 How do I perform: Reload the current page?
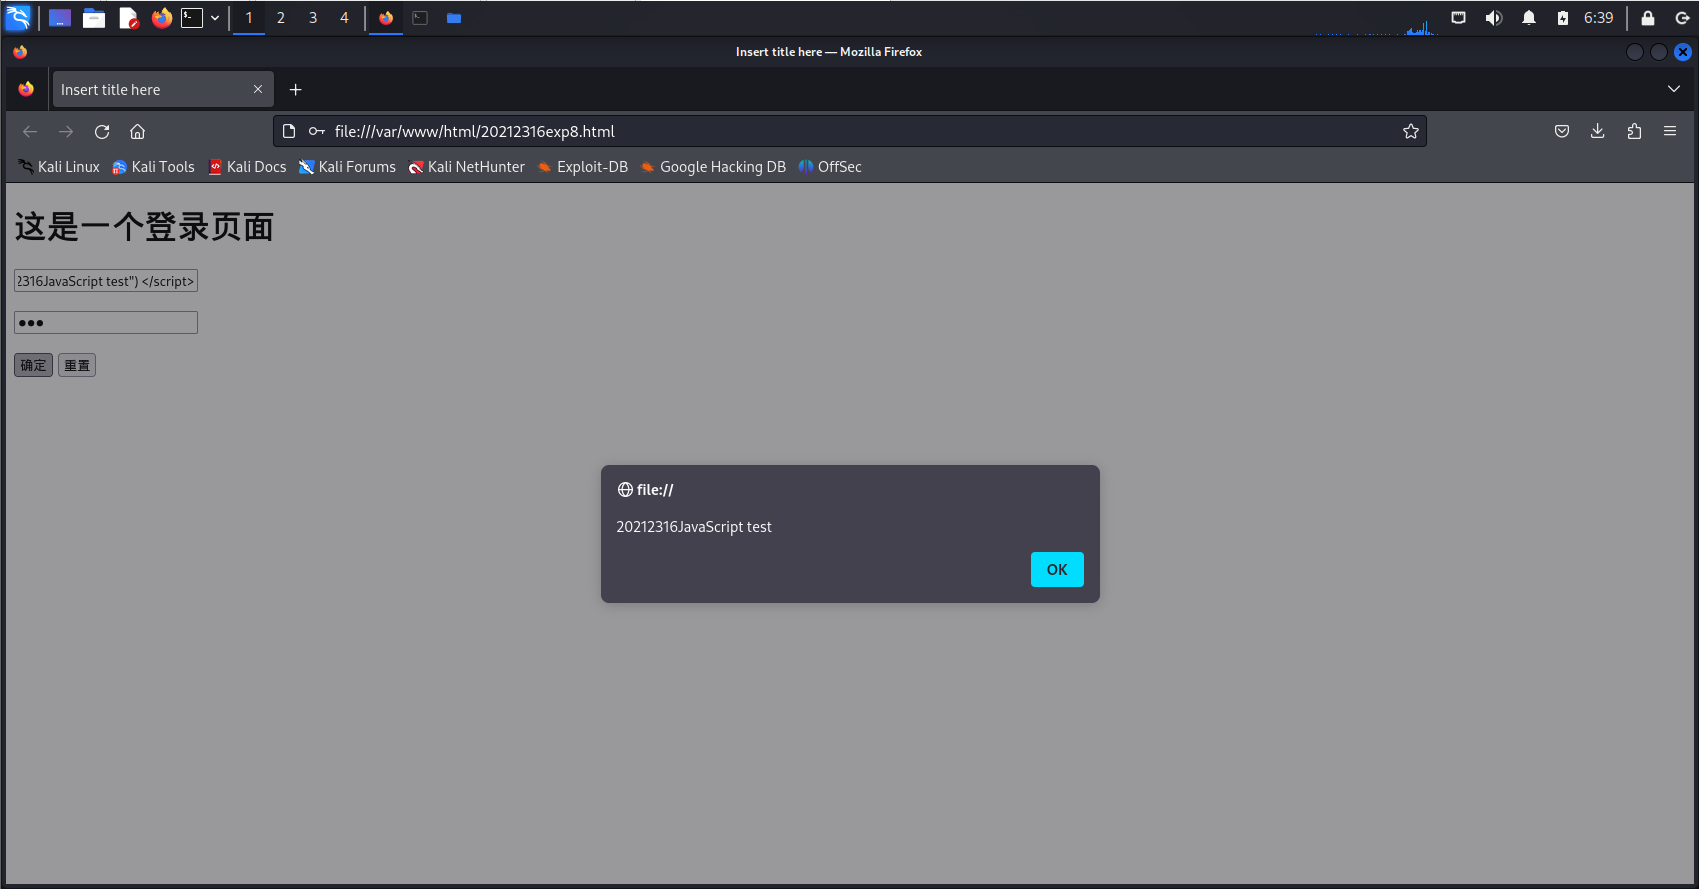102,132
